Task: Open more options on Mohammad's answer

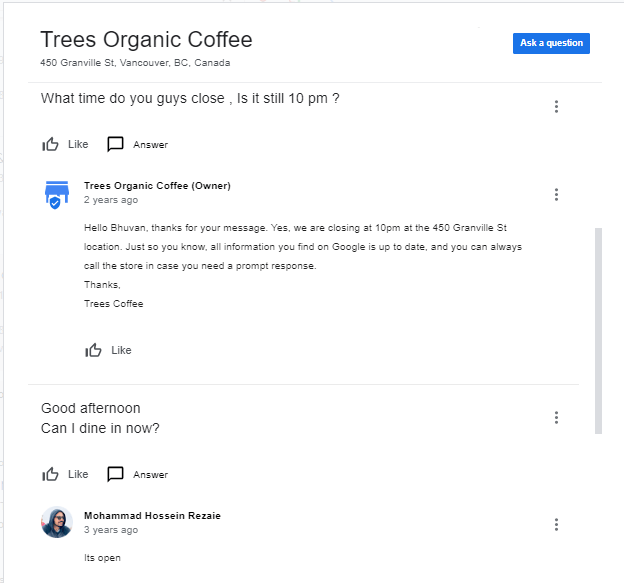Action: tap(556, 525)
